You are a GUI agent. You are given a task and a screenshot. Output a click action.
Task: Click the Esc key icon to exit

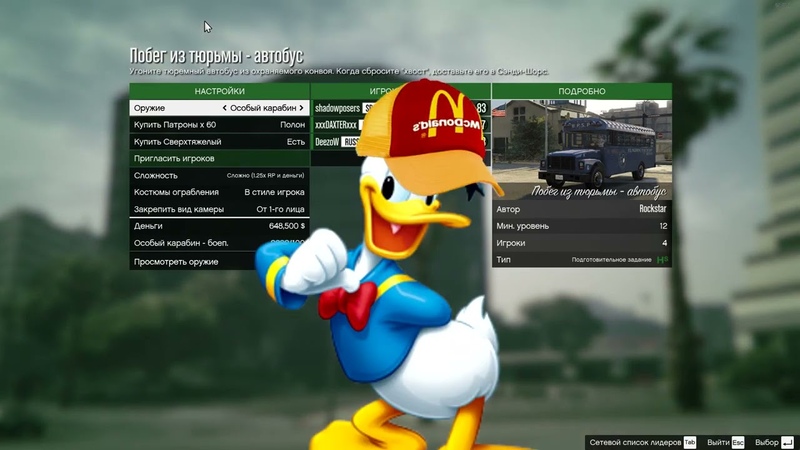tap(738, 442)
